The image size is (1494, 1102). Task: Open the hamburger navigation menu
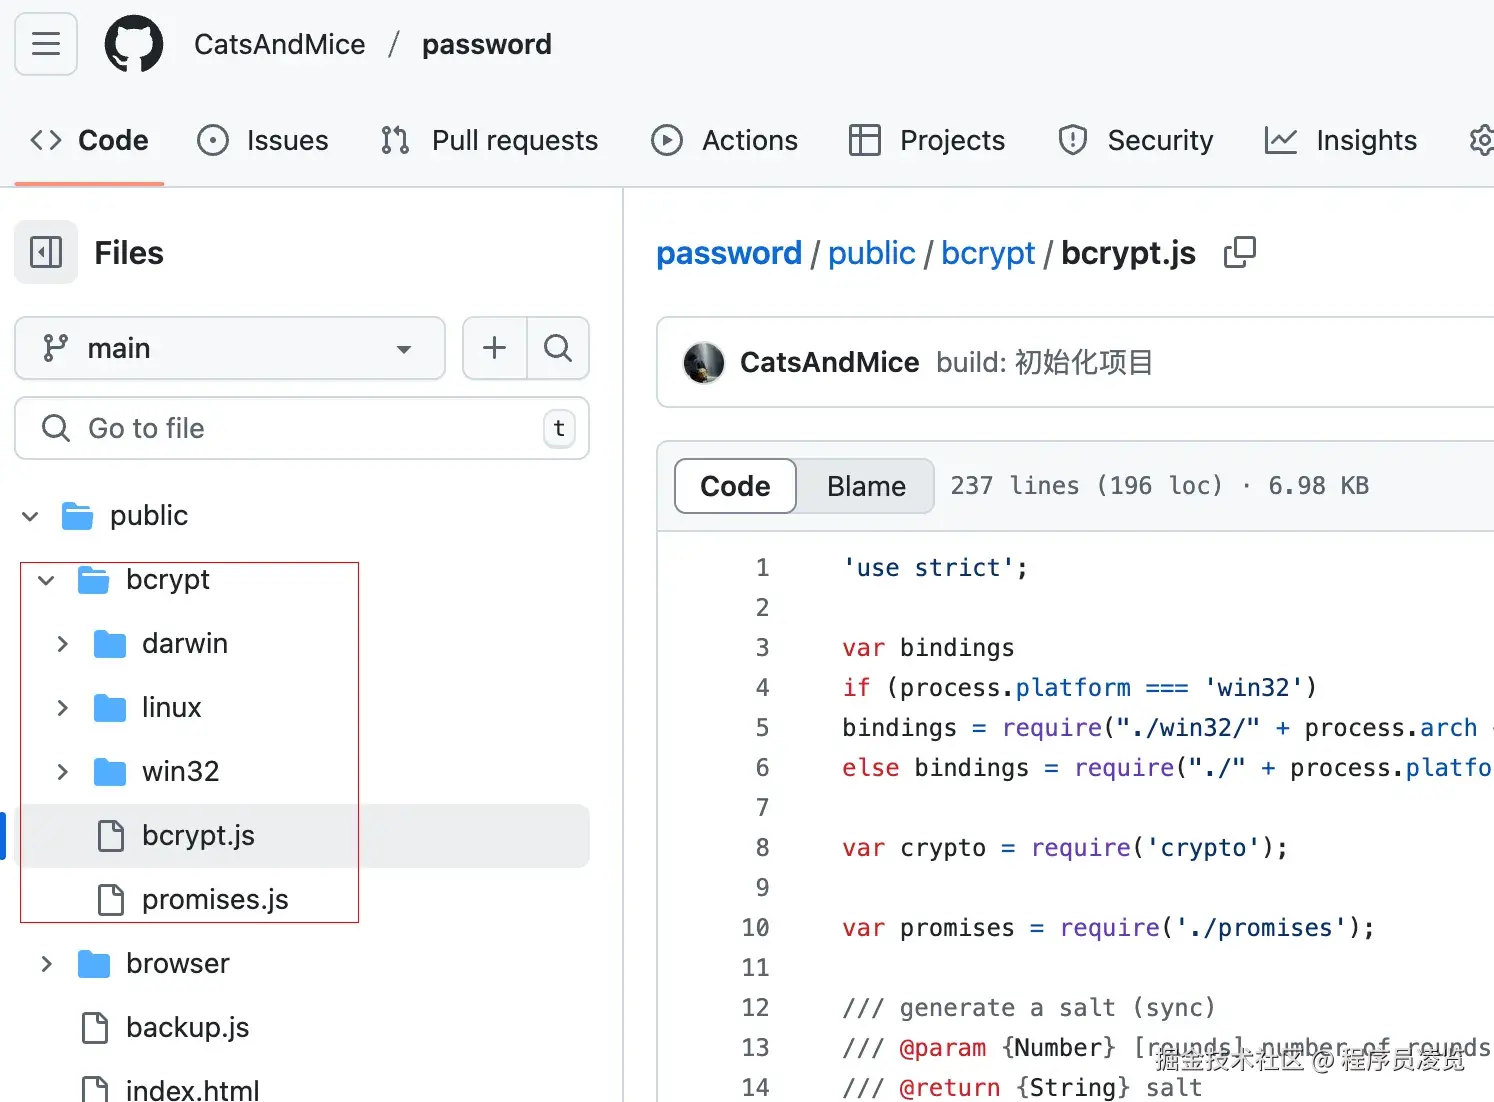(x=46, y=44)
